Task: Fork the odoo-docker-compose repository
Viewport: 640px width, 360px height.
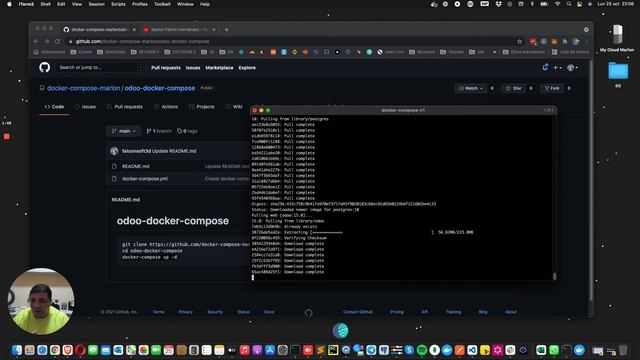Action: pos(552,88)
